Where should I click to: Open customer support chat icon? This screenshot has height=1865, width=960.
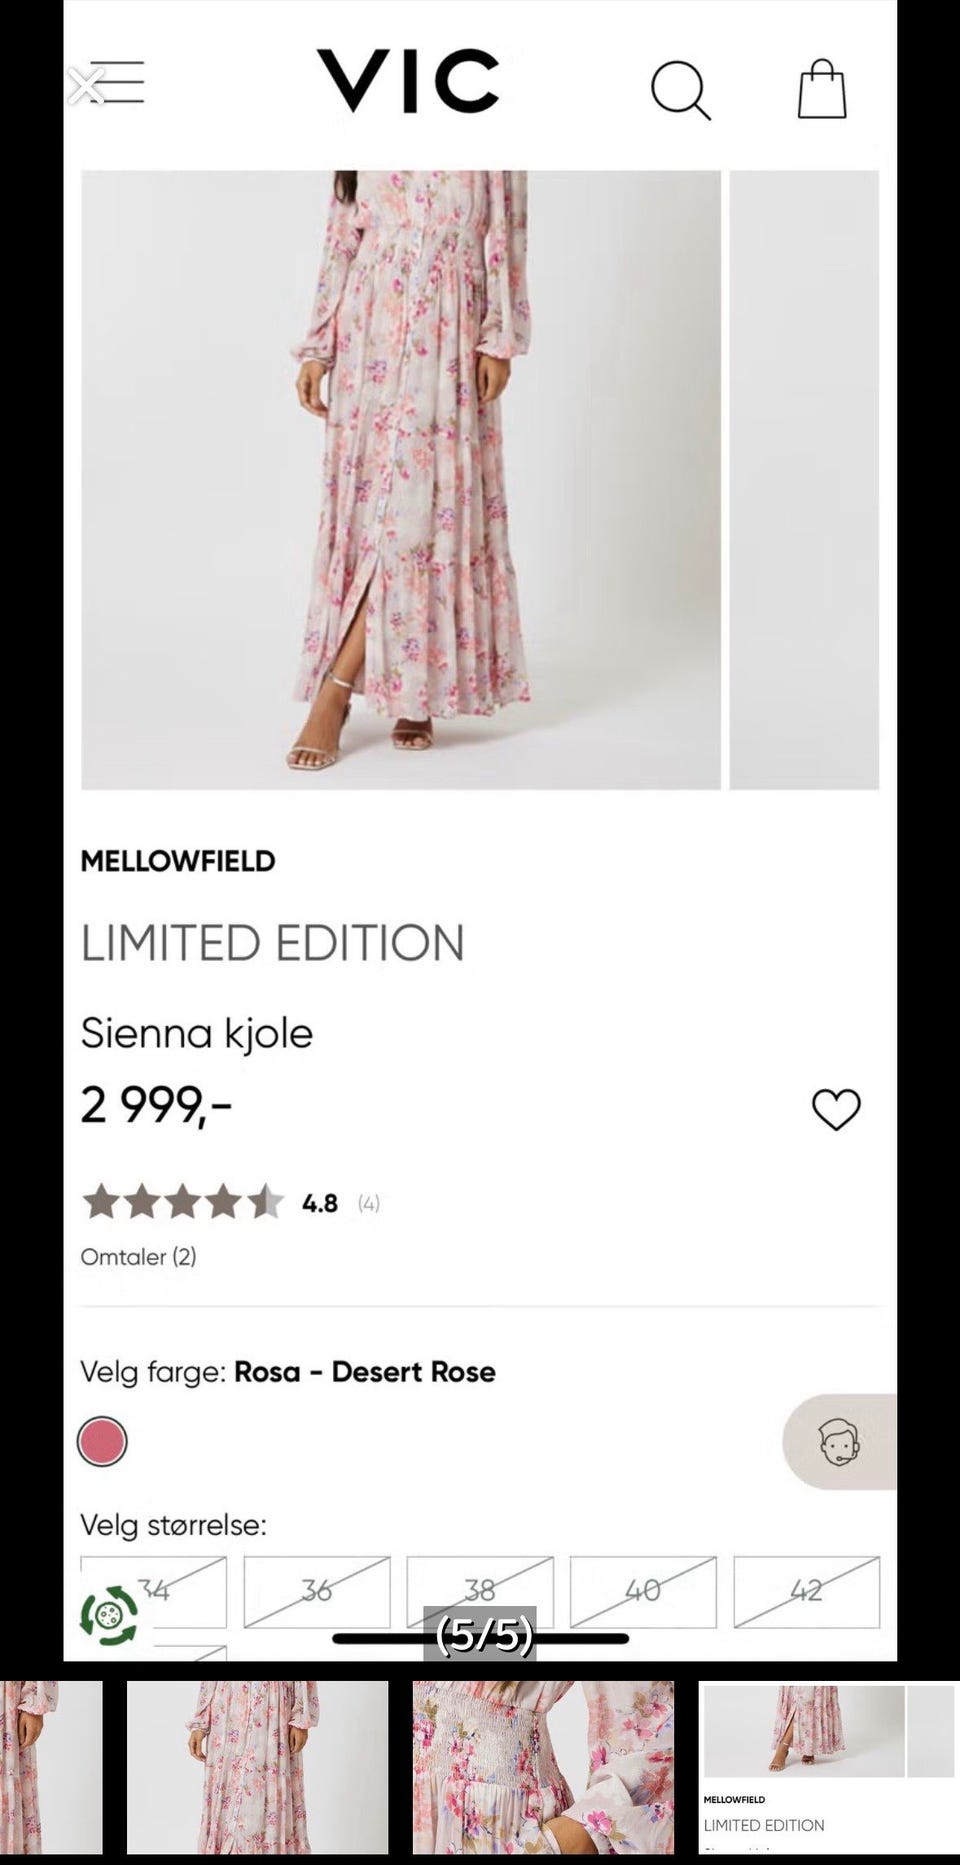[x=839, y=1442]
